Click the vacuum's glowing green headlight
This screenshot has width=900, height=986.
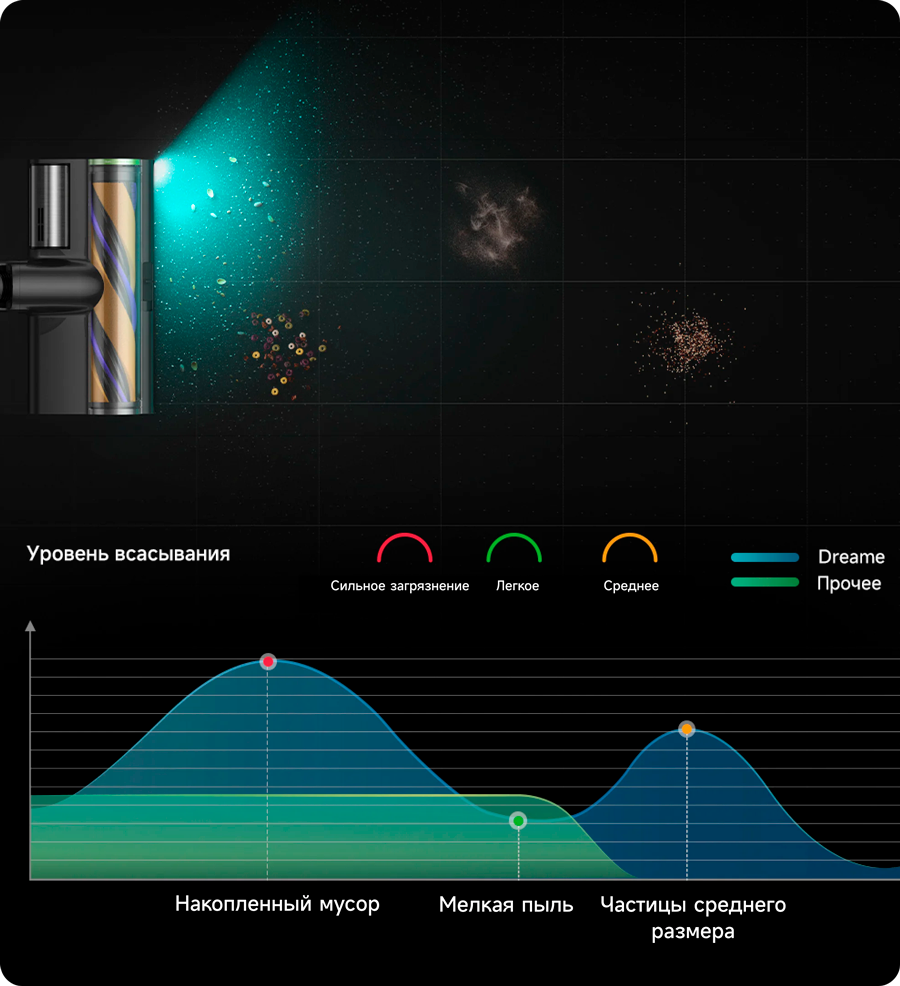coord(161,172)
